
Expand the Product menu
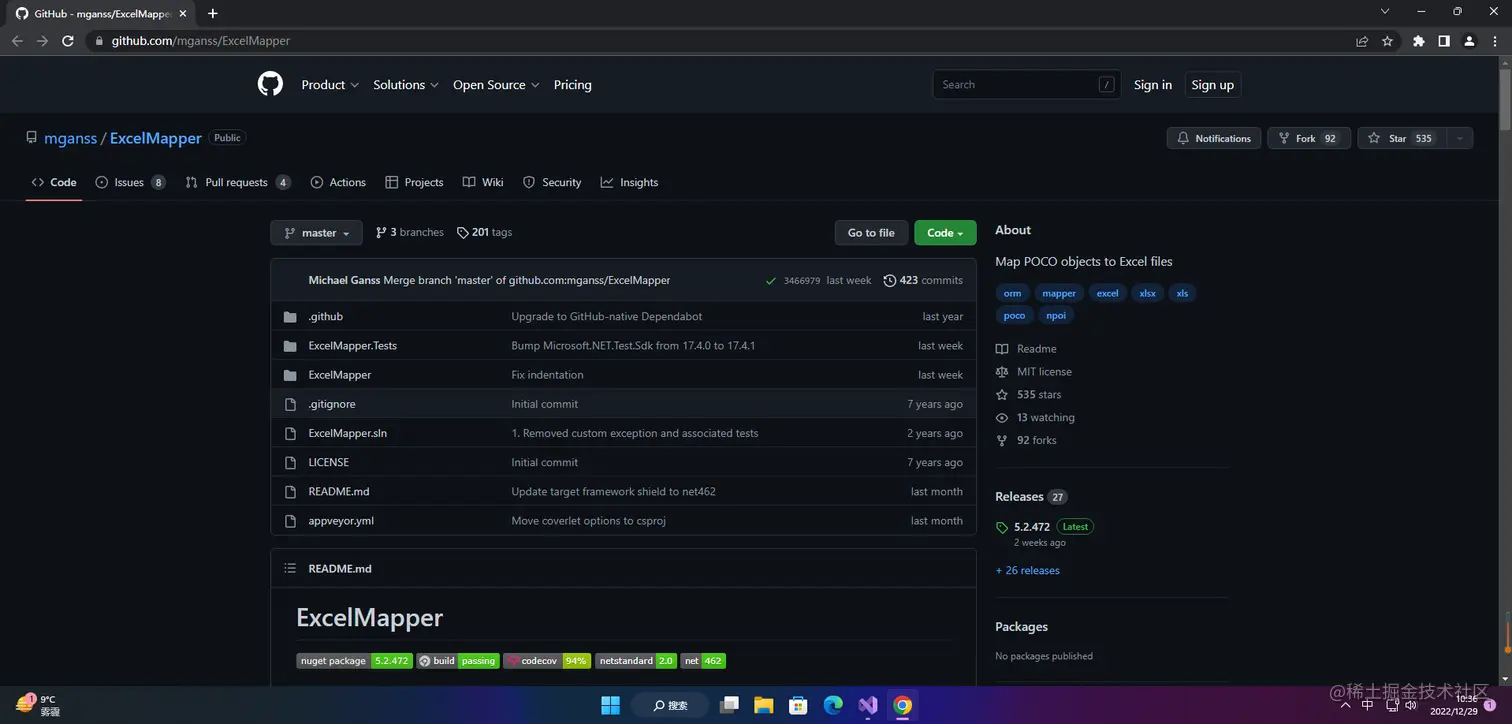pyautogui.click(x=330, y=85)
